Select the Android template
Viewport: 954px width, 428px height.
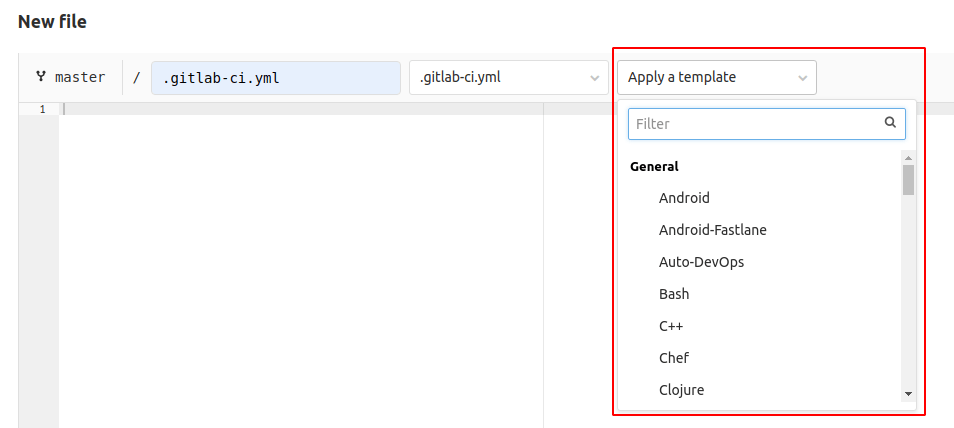click(x=684, y=198)
